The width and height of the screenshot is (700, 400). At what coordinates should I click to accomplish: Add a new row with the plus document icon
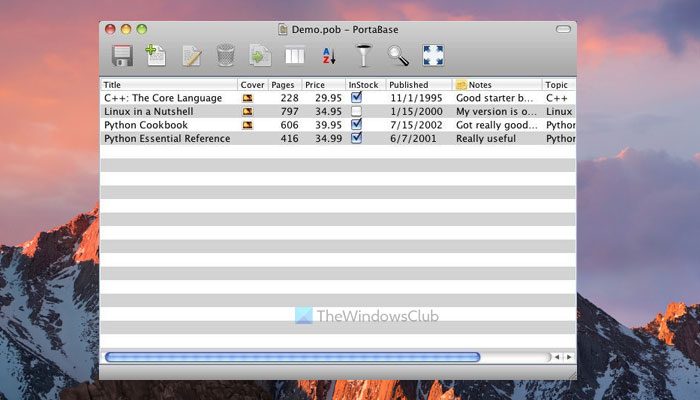156,55
